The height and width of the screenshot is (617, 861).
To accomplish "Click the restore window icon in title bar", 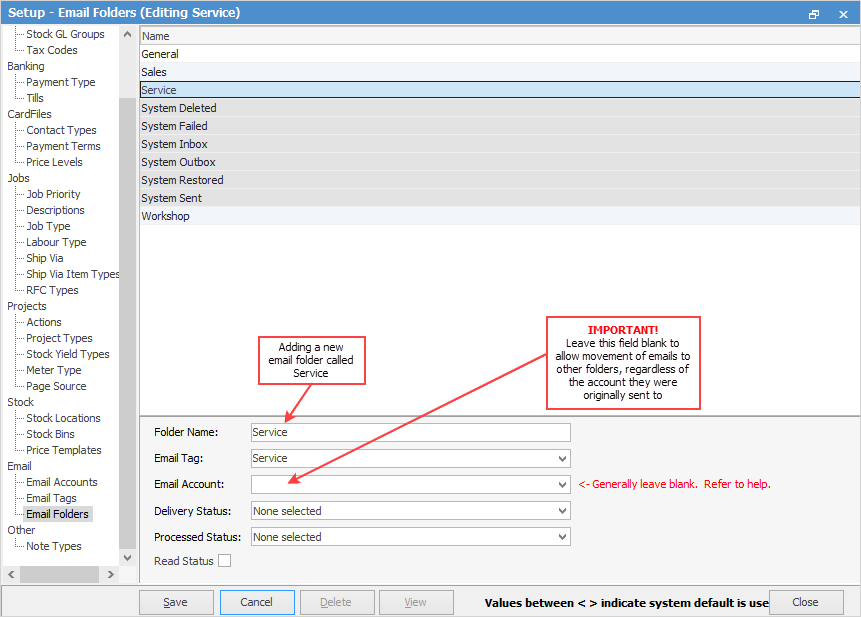I will (x=814, y=14).
